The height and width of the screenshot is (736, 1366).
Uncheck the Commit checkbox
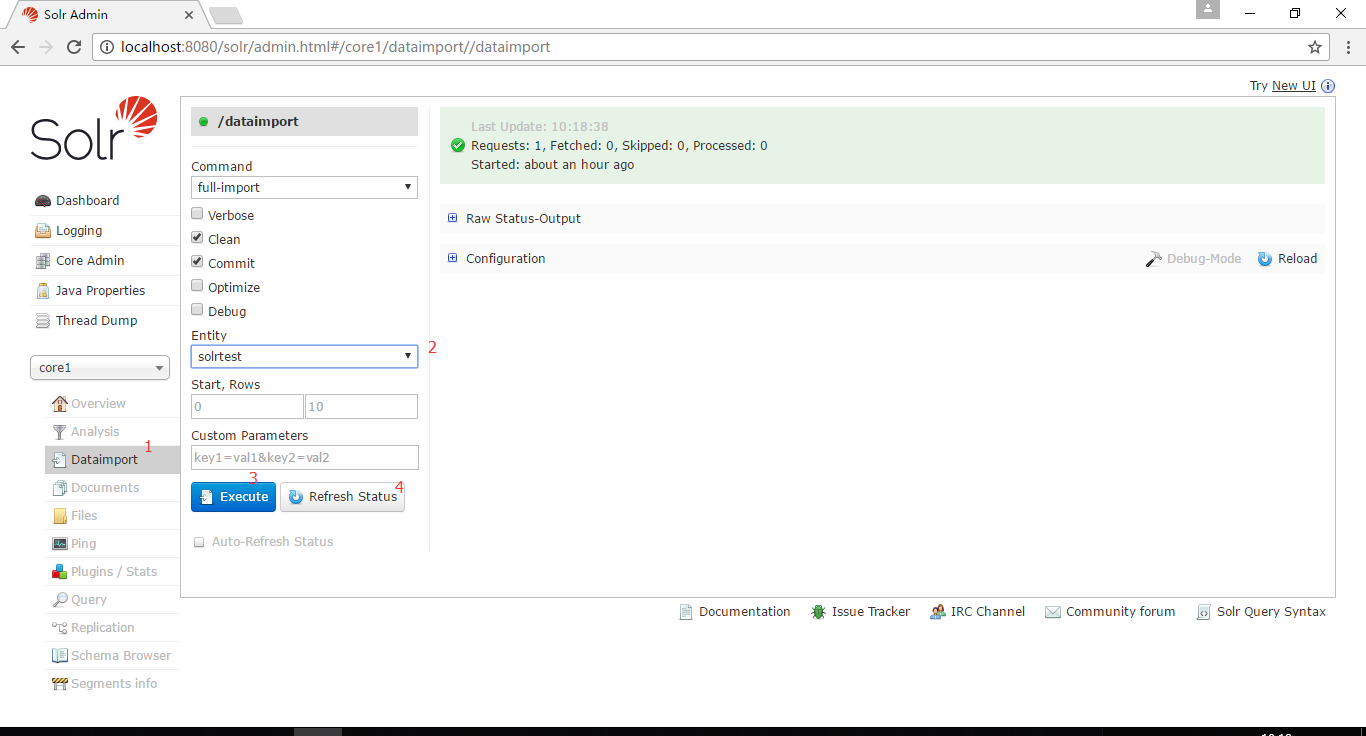[x=198, y=262]
